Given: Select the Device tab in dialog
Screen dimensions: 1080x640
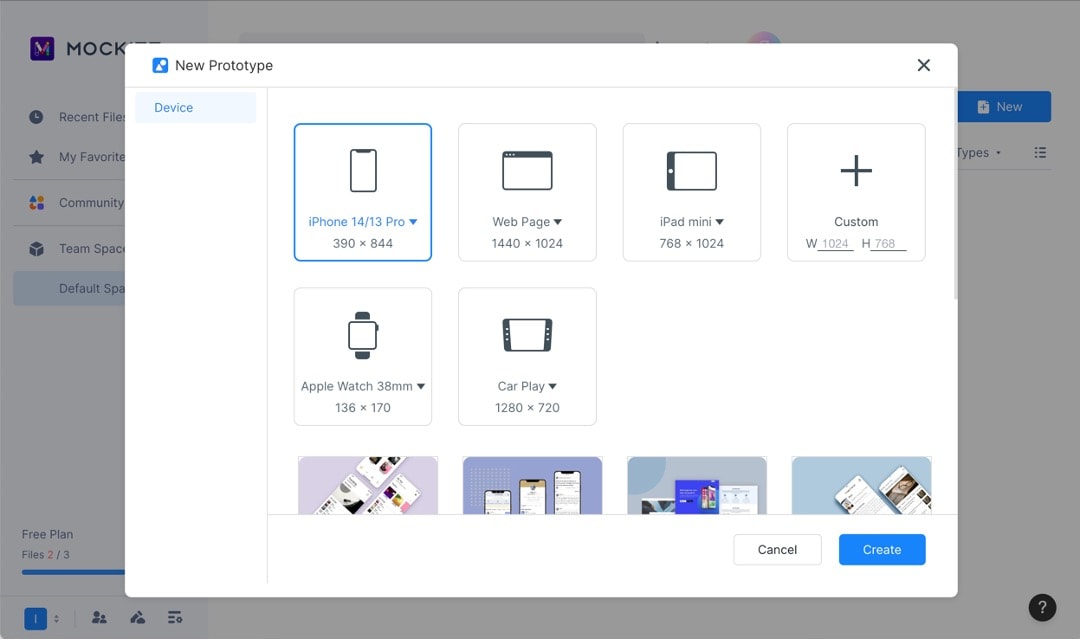Looking at the screenshot, I should (196, 107).
